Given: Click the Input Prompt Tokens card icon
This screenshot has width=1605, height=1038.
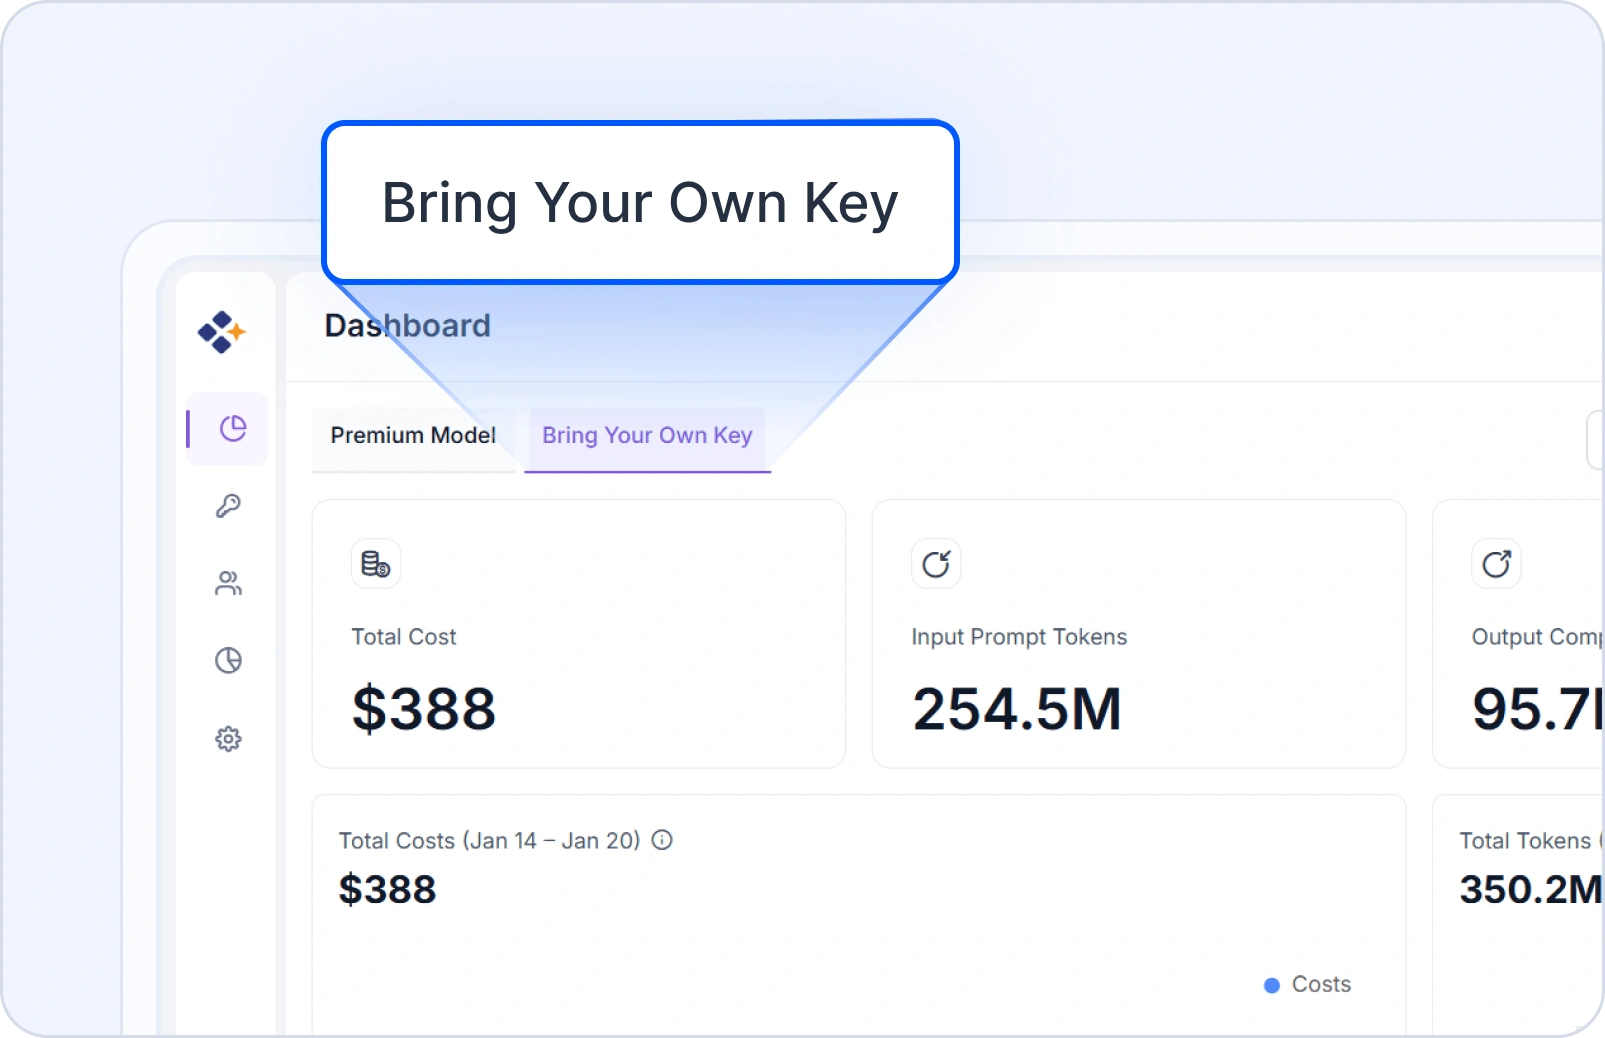Looking at the screenshot, I should (x=936, y=564).
